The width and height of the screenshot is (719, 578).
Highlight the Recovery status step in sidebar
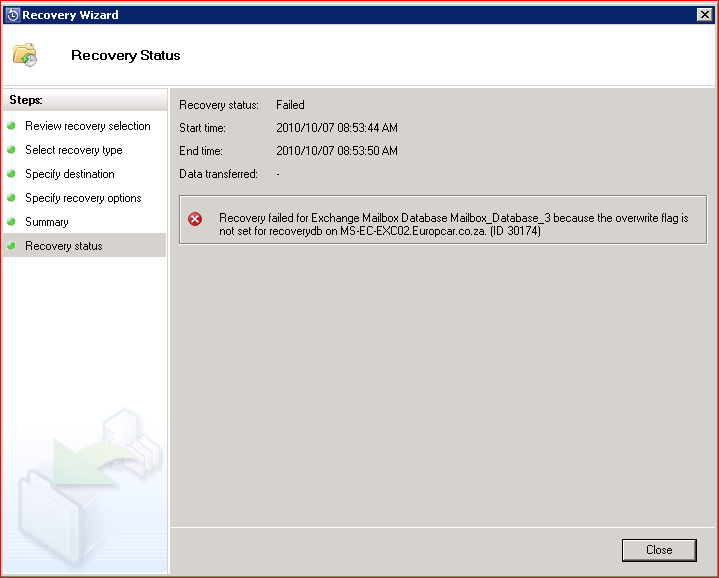point(64,246)
